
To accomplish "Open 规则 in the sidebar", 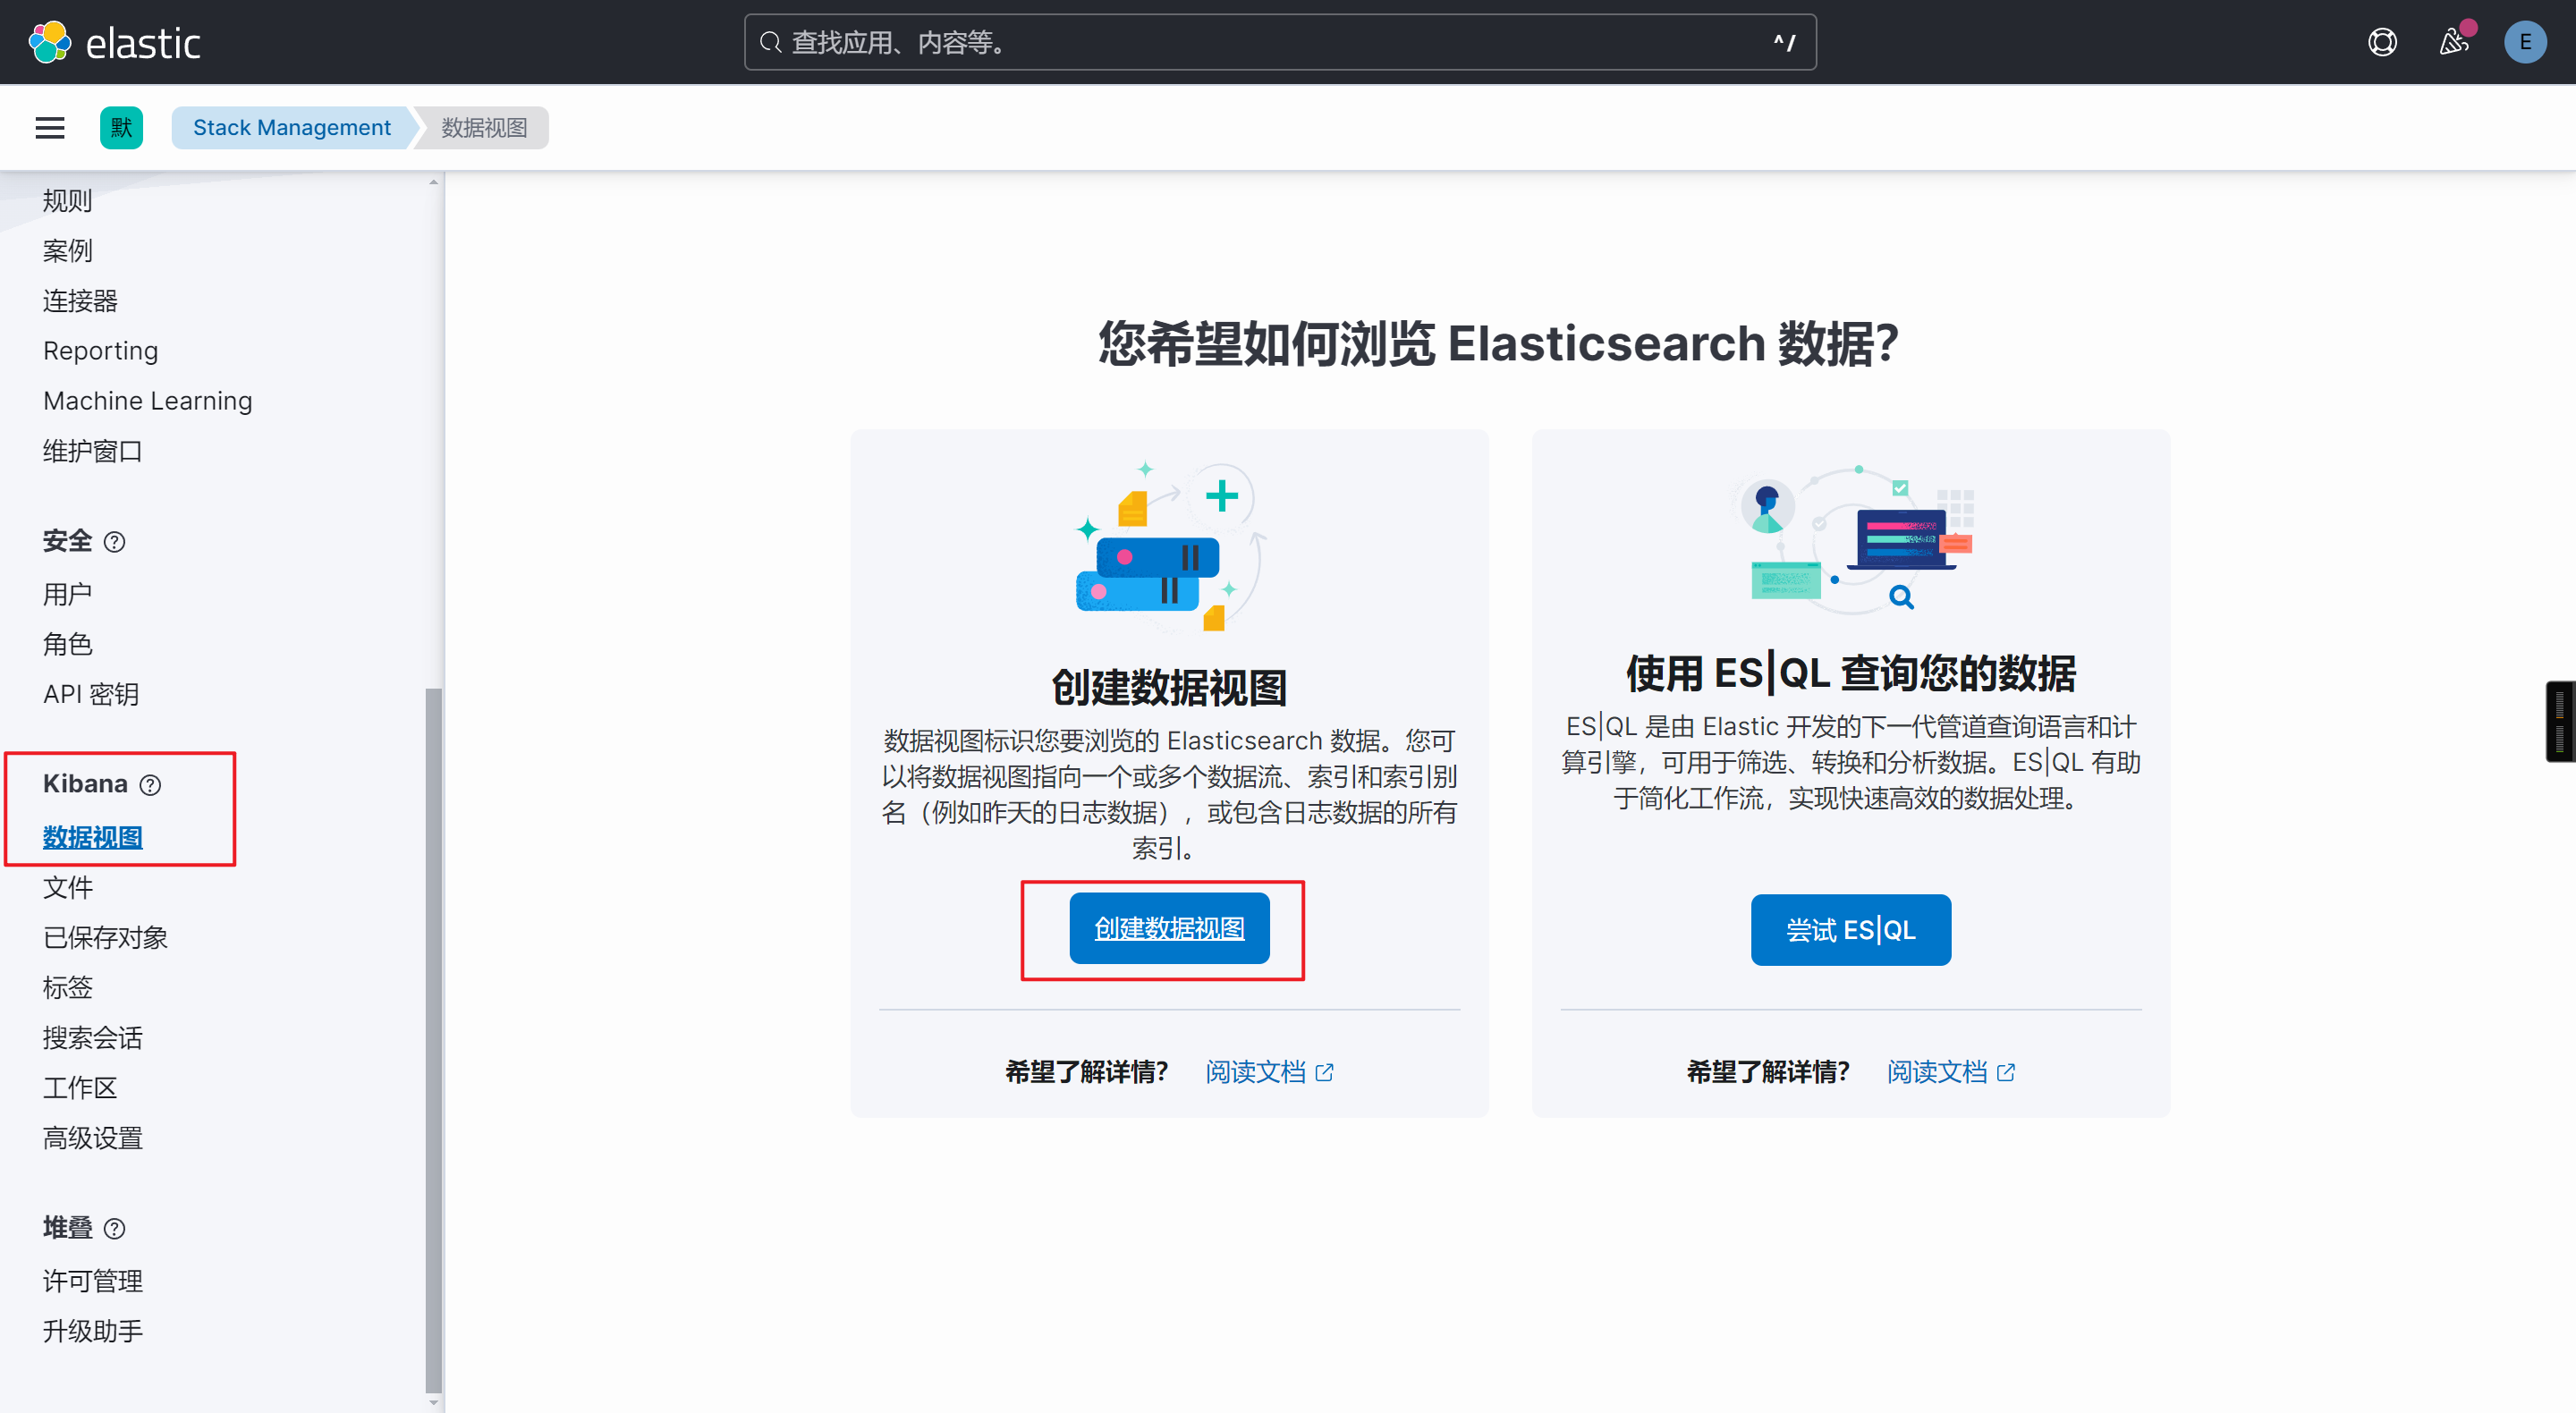I will (67, 201).
